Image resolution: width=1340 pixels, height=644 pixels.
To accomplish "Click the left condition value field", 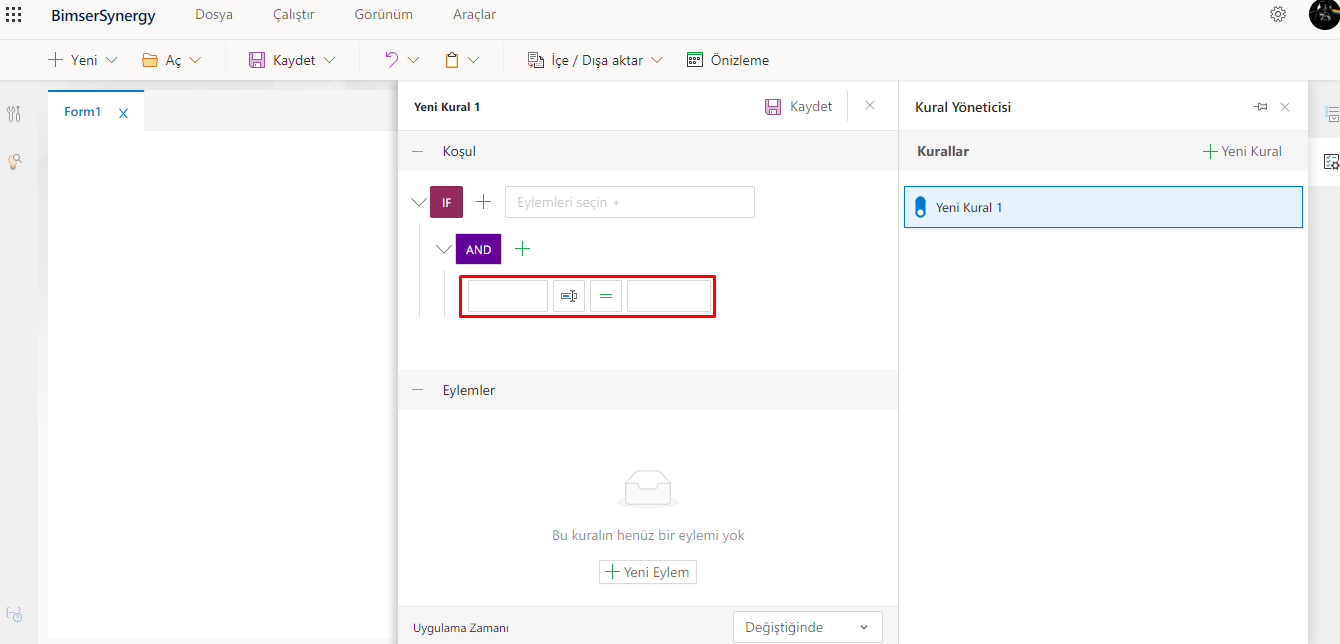I will point(508,296).
